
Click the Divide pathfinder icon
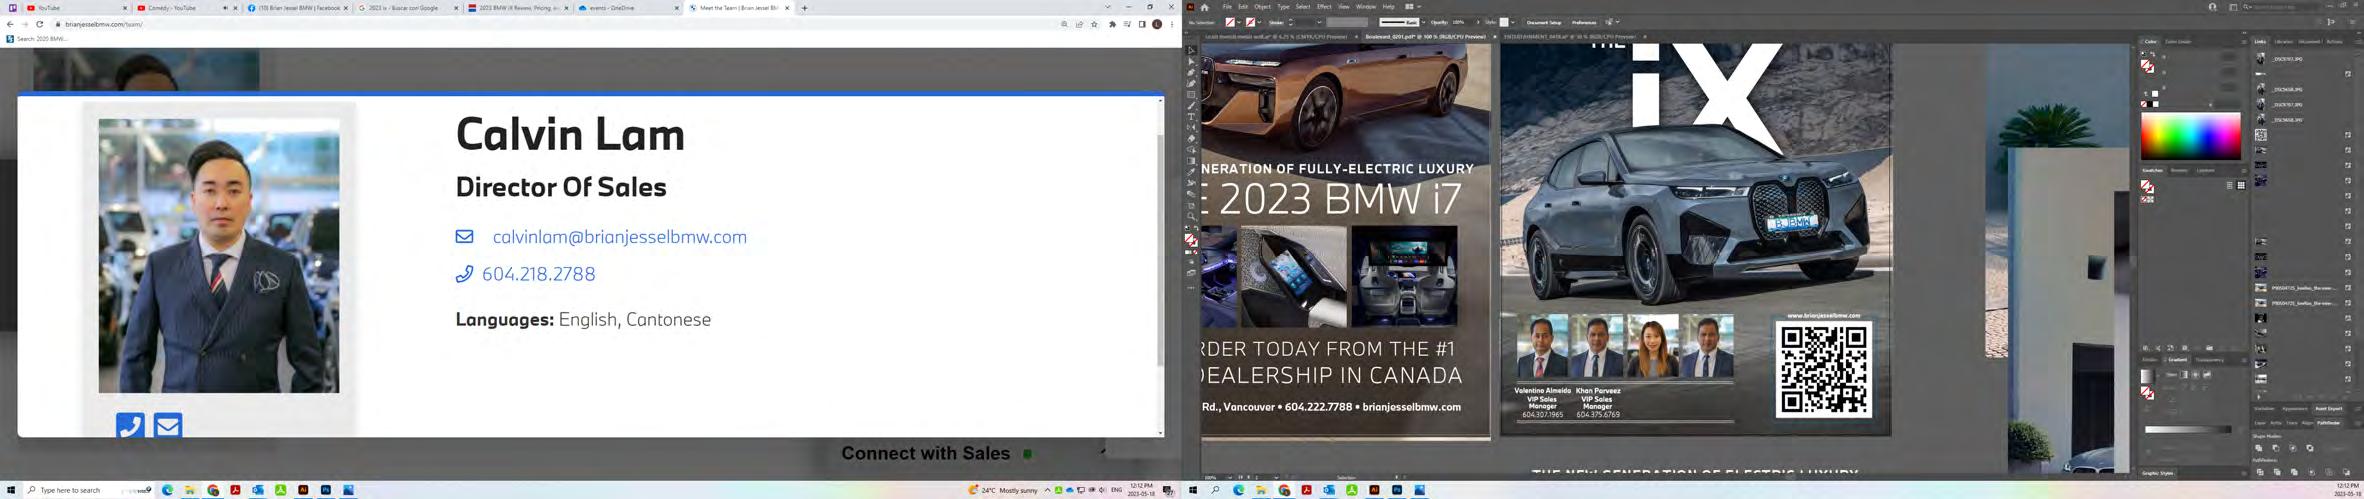click(2260, 472)
